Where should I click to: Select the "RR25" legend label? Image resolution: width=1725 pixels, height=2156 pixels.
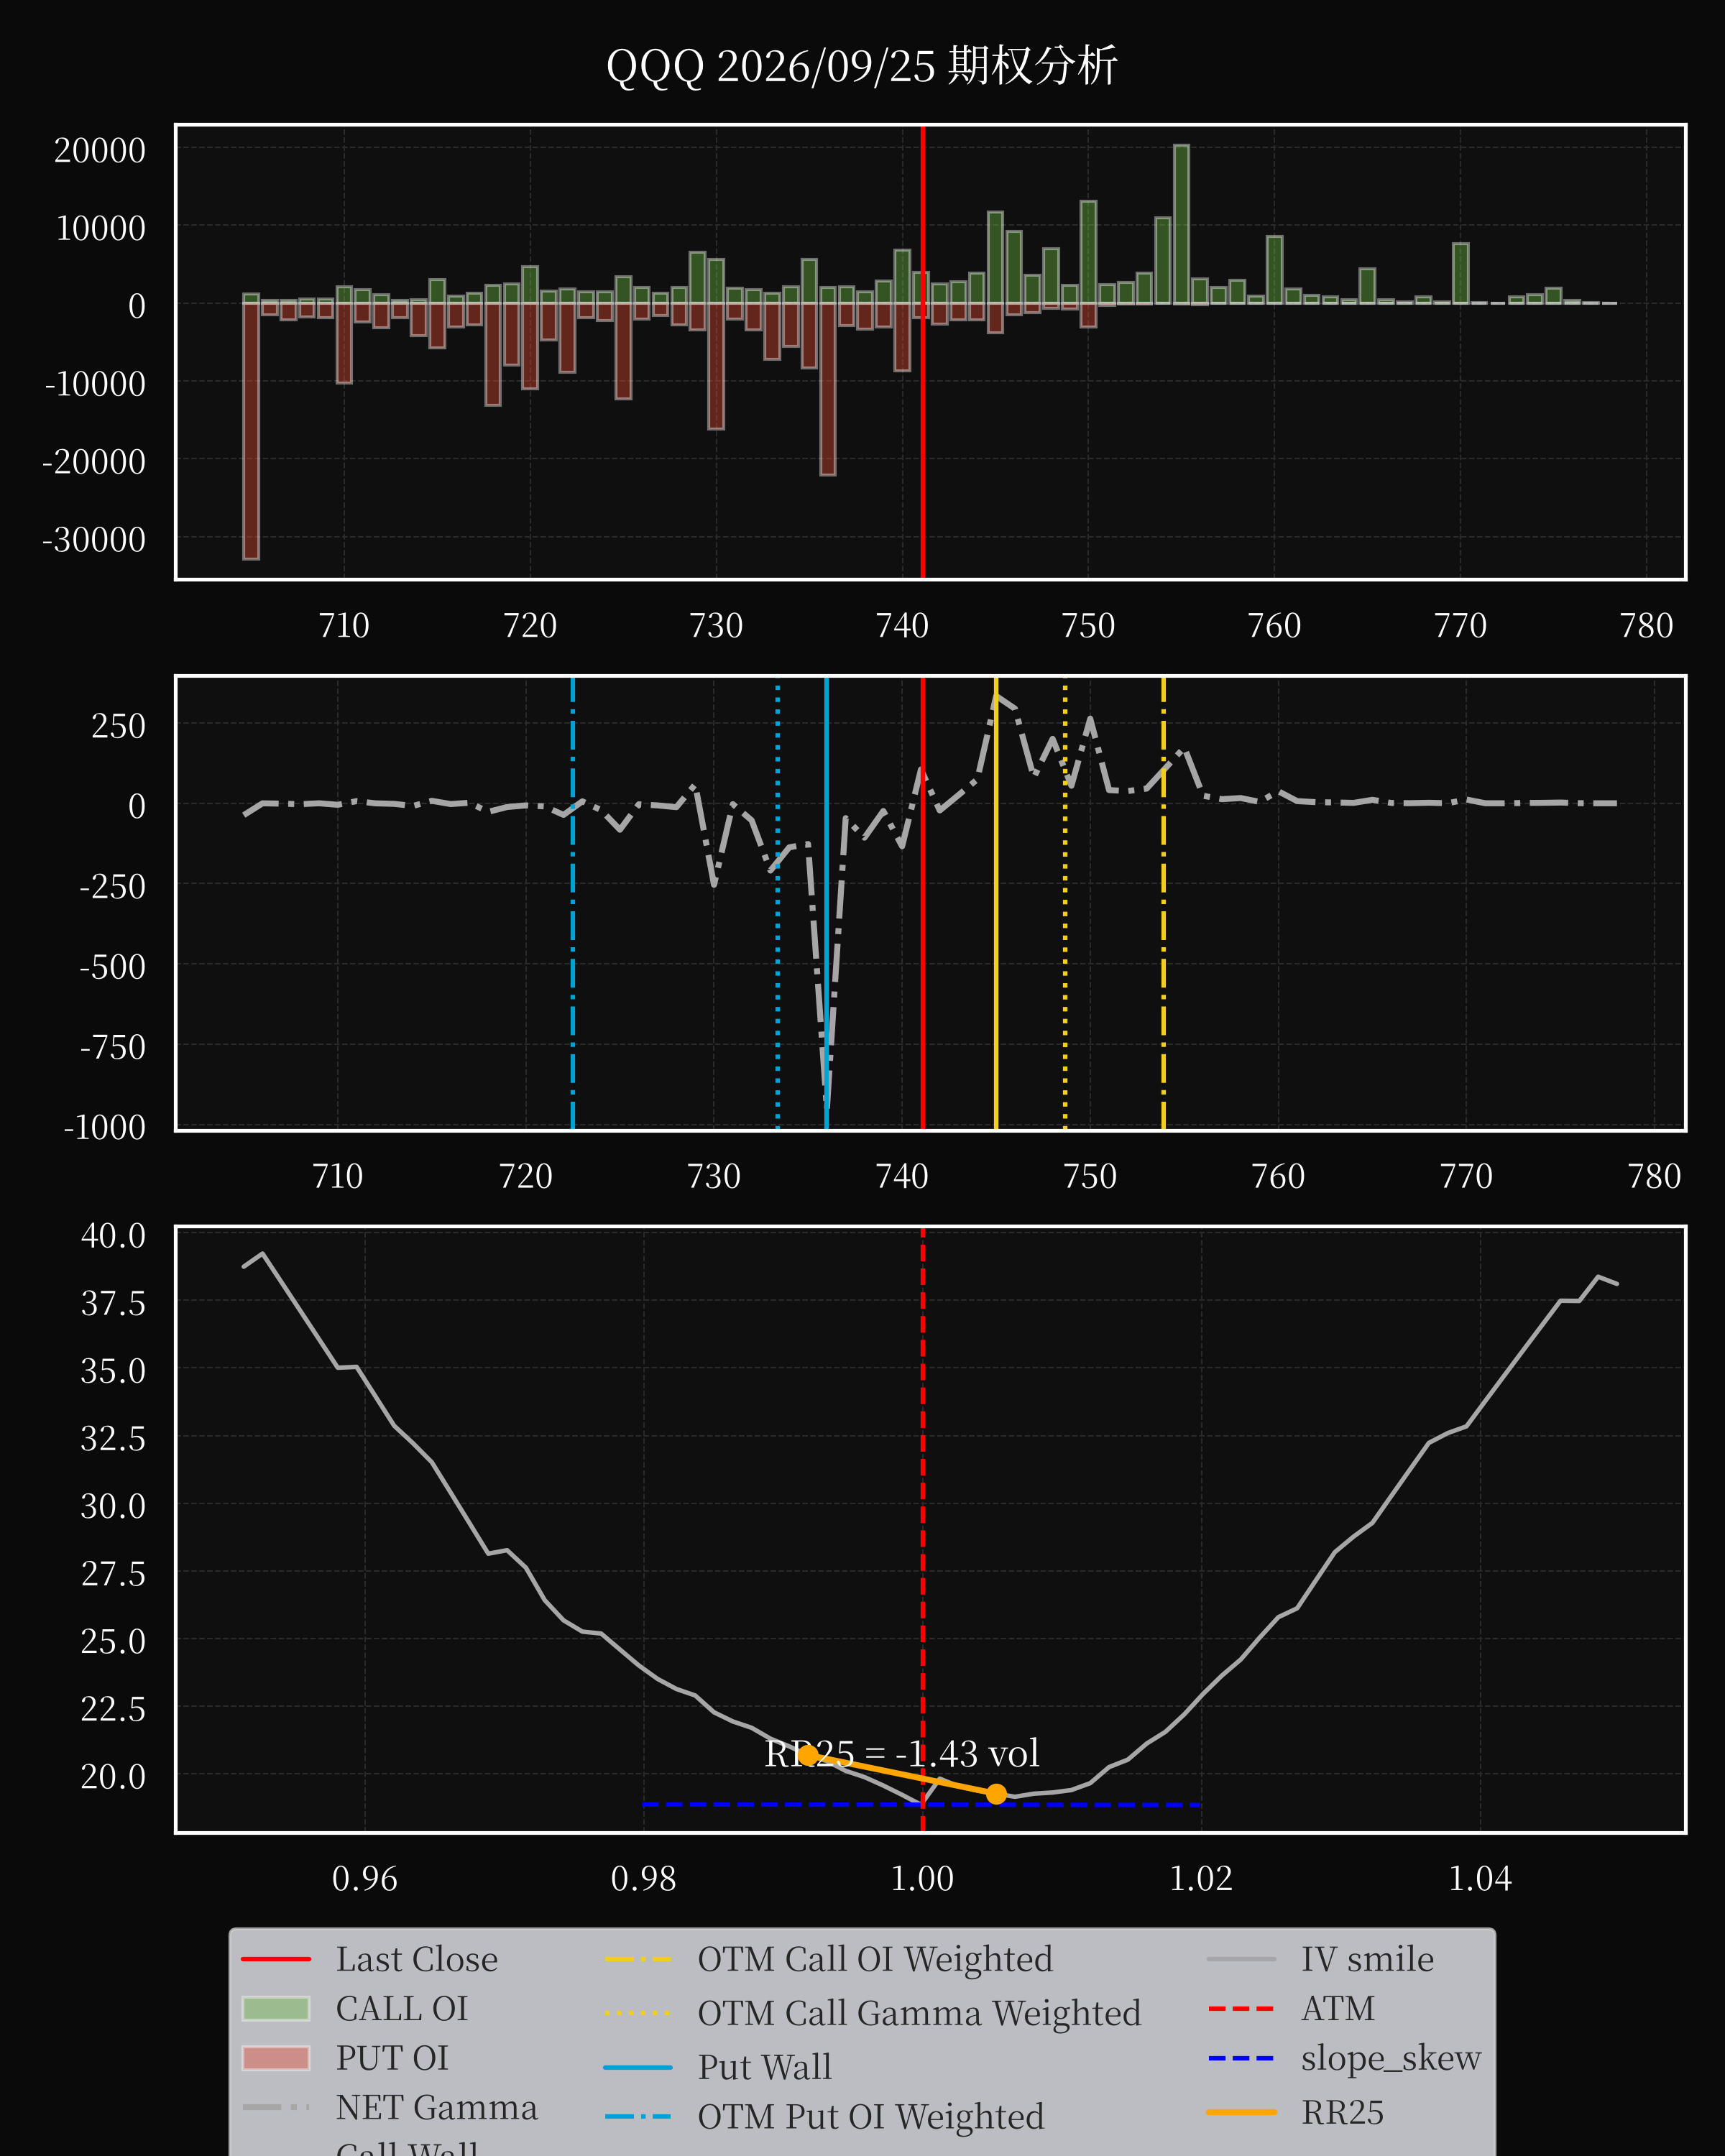pyautogui.click(x=1343, y=2112)
